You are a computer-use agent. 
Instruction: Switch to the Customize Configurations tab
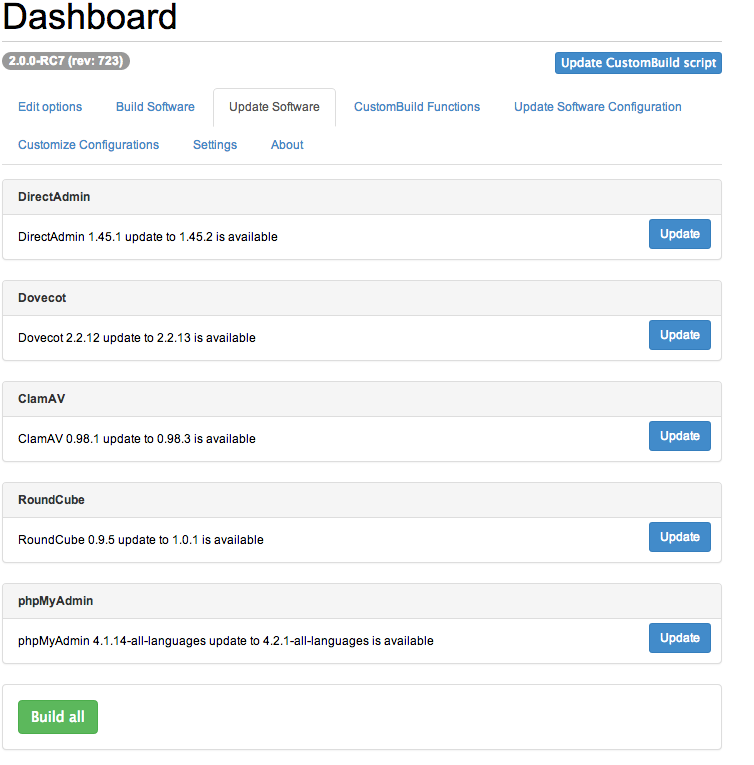(89, 145)
